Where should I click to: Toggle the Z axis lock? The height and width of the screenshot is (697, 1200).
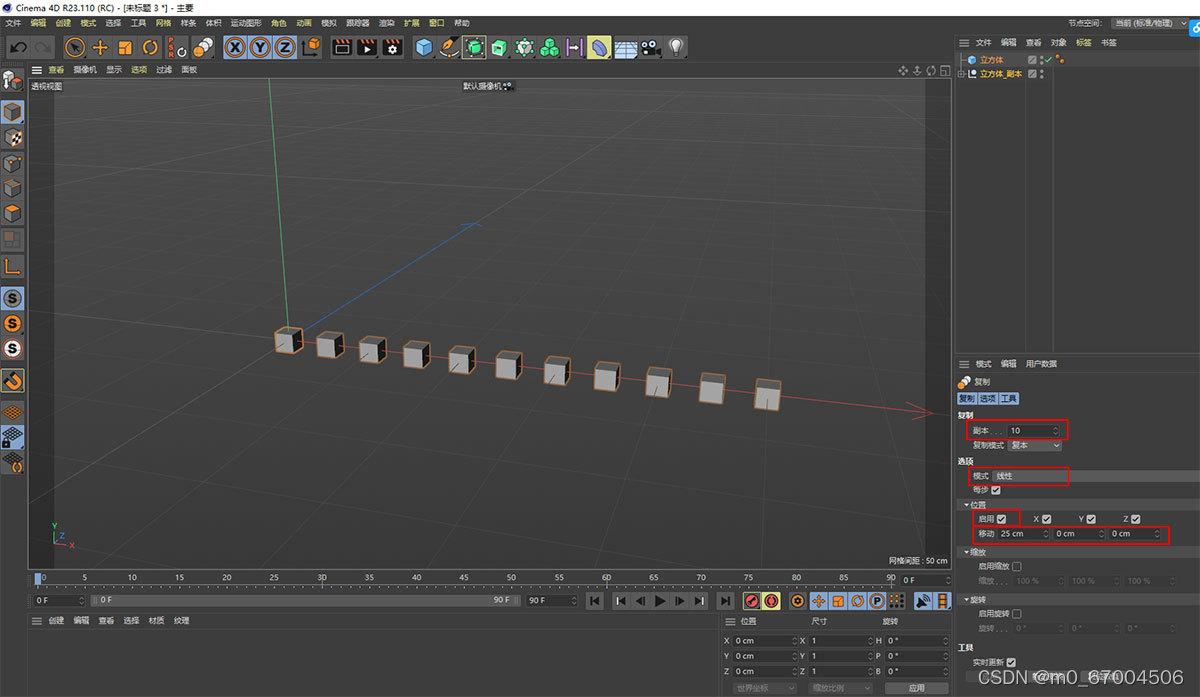click(285, 47)
